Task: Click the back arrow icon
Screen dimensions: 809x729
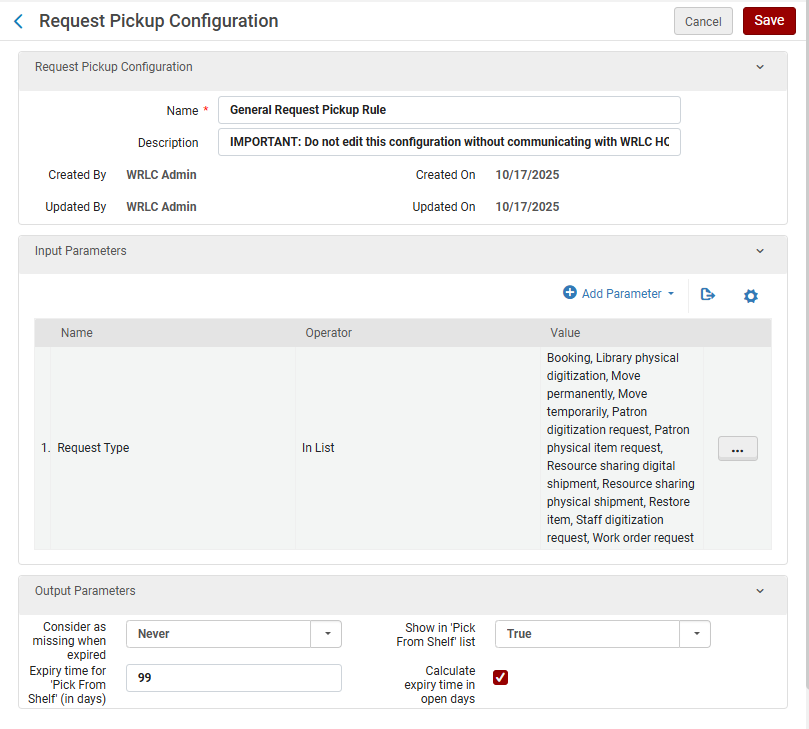Action: coord(18,21)
